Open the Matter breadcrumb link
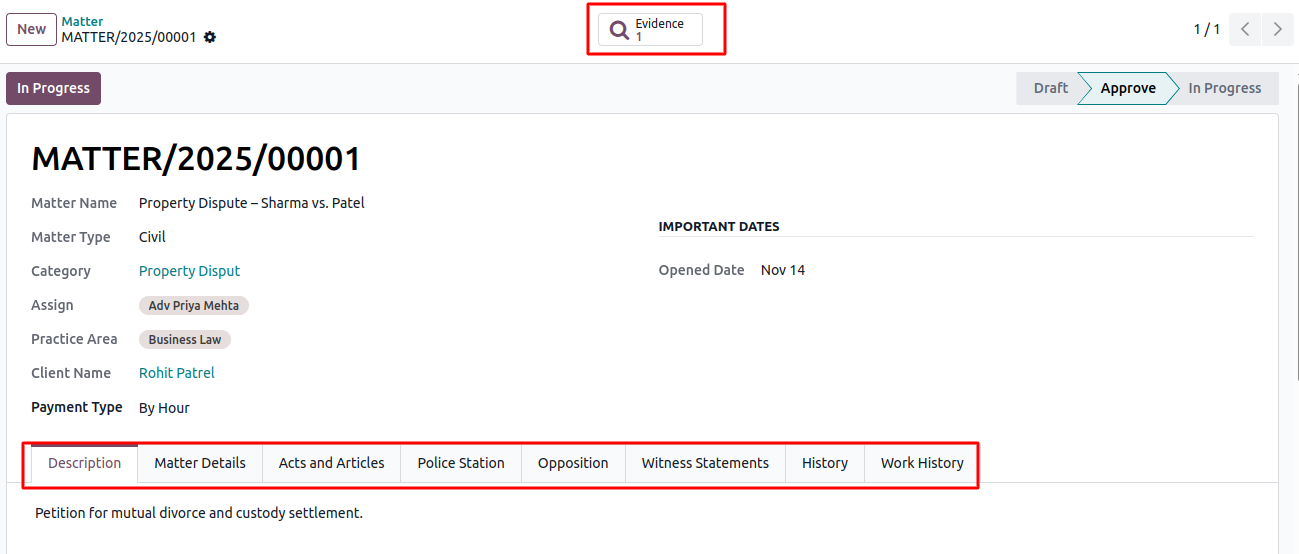Viewport: 1299px width, 554px height. [82, 21]
